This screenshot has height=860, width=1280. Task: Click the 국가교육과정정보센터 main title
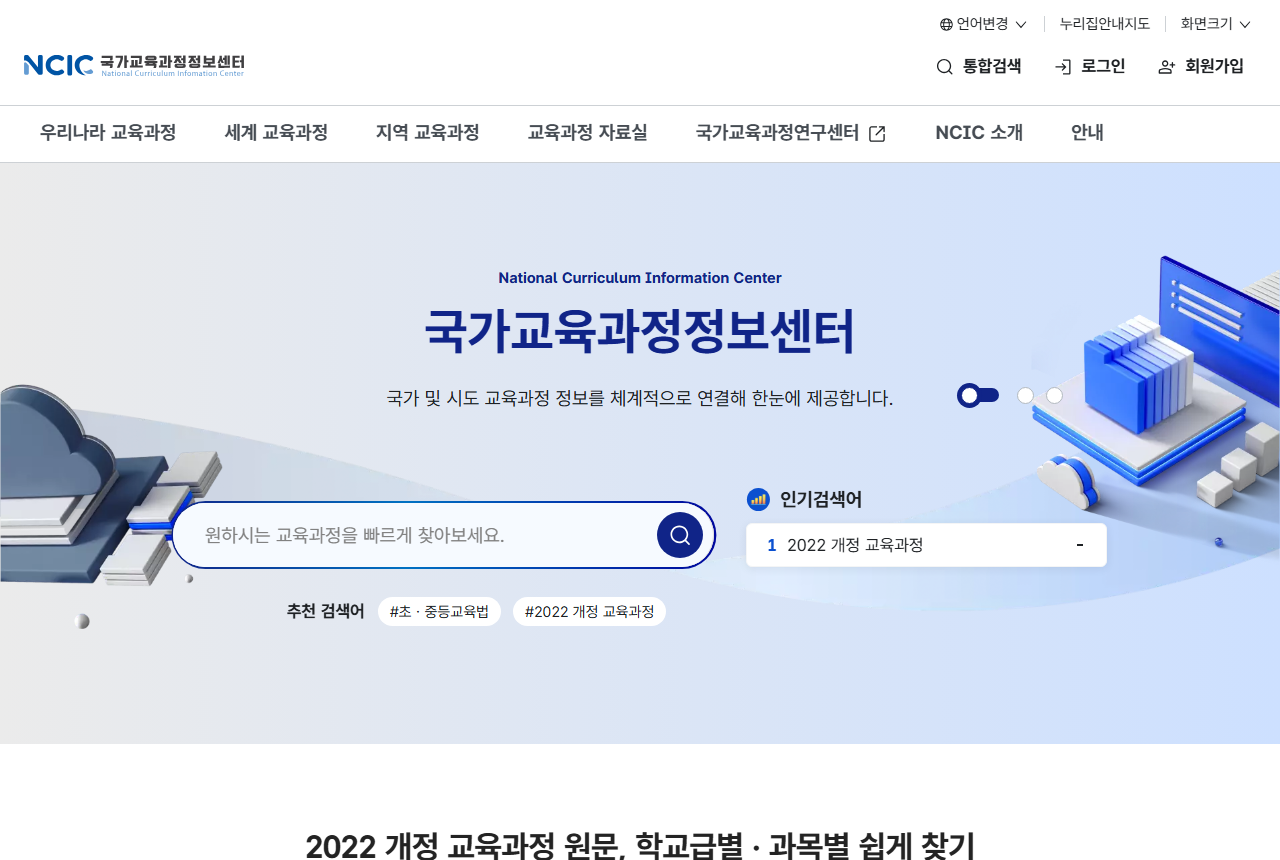[x=640, y=332]
